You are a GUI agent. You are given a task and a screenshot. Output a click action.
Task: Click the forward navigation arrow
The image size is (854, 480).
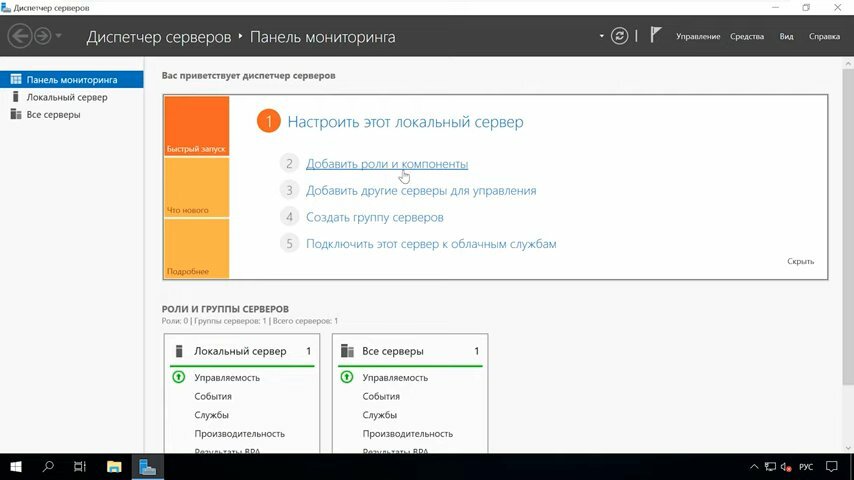42,37
